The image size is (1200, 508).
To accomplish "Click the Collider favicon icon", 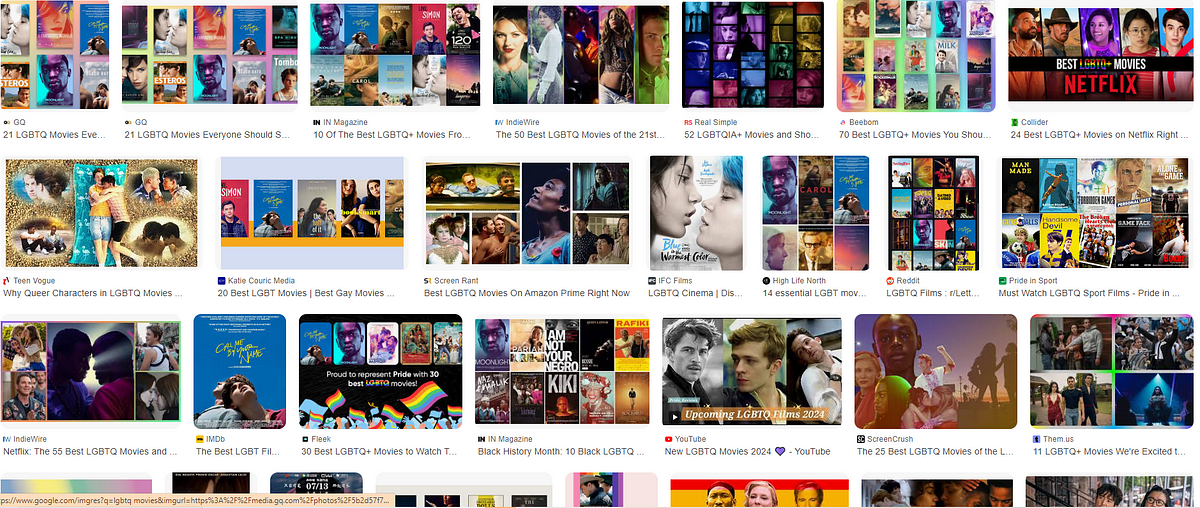I will click(x=1013, y=122).
